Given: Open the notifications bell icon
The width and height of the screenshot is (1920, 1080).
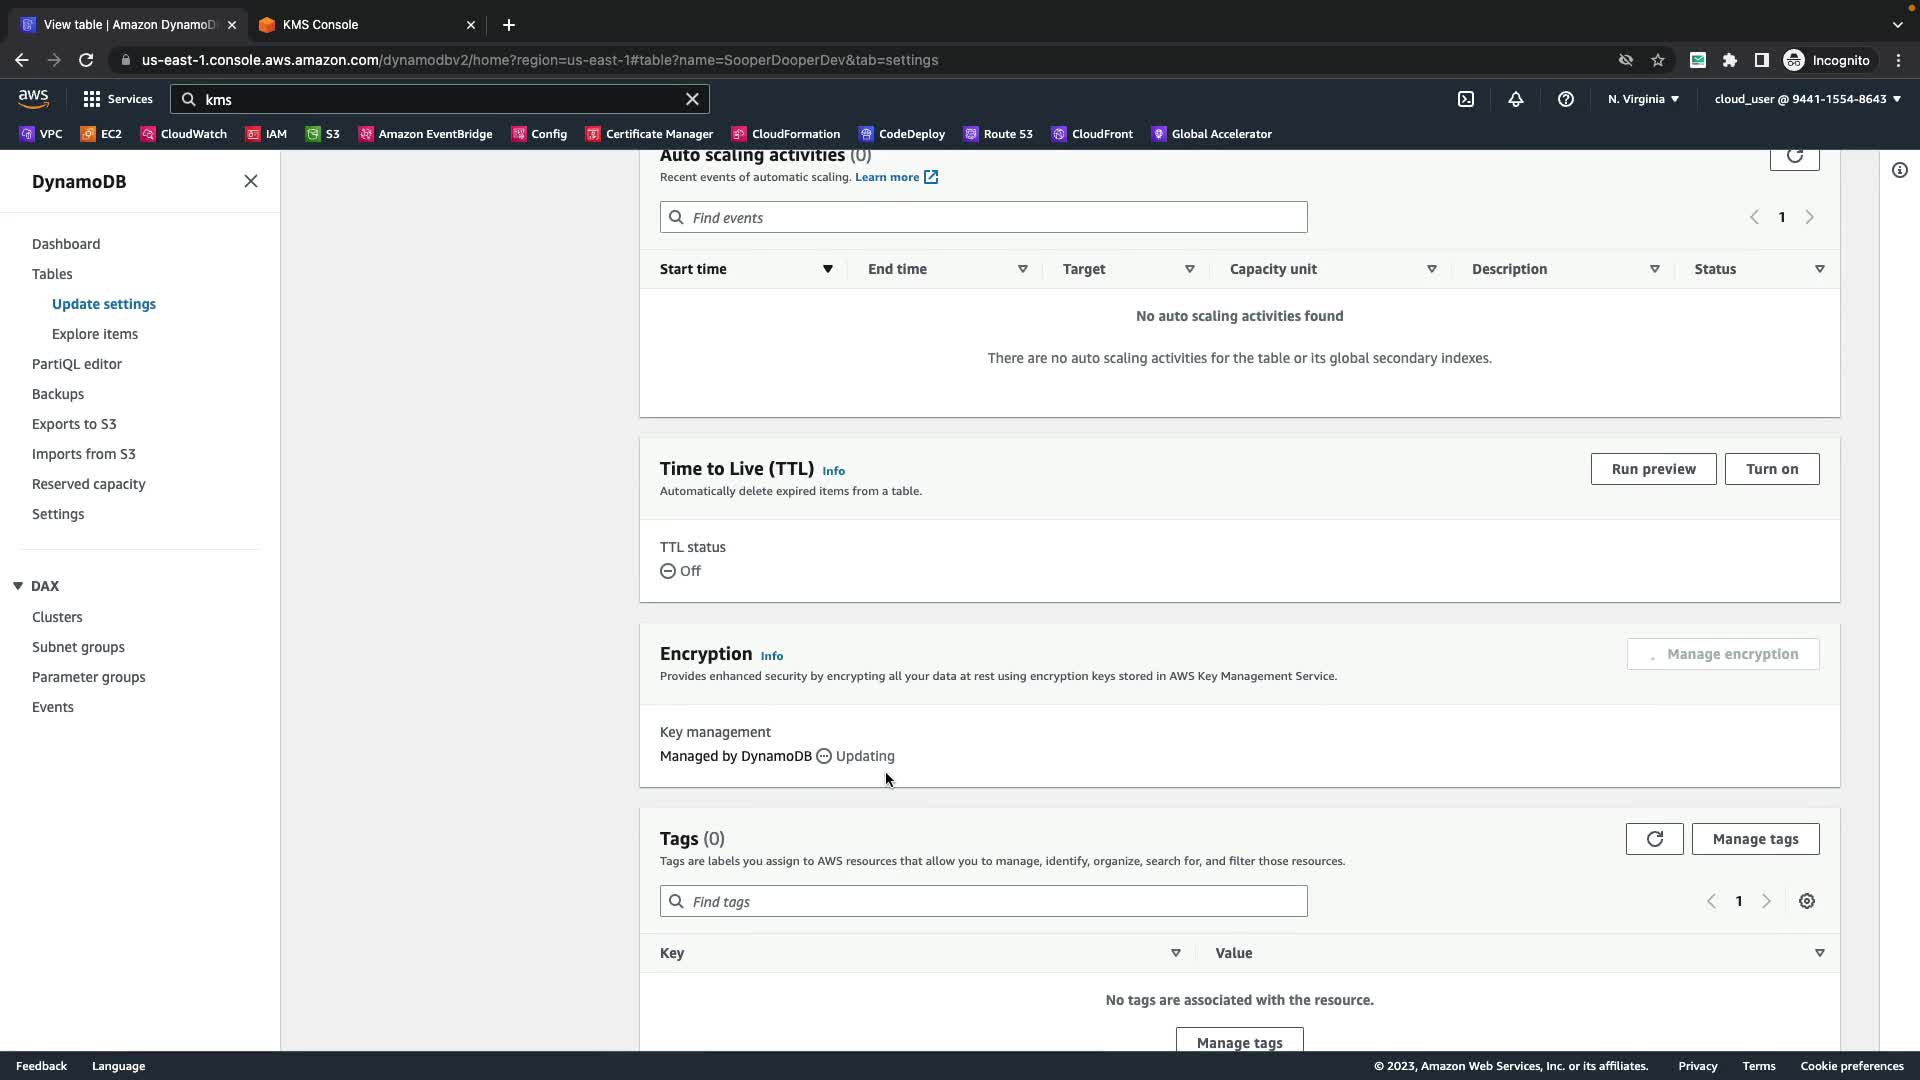Looking at the screenshot, I should pos(1515,99).
